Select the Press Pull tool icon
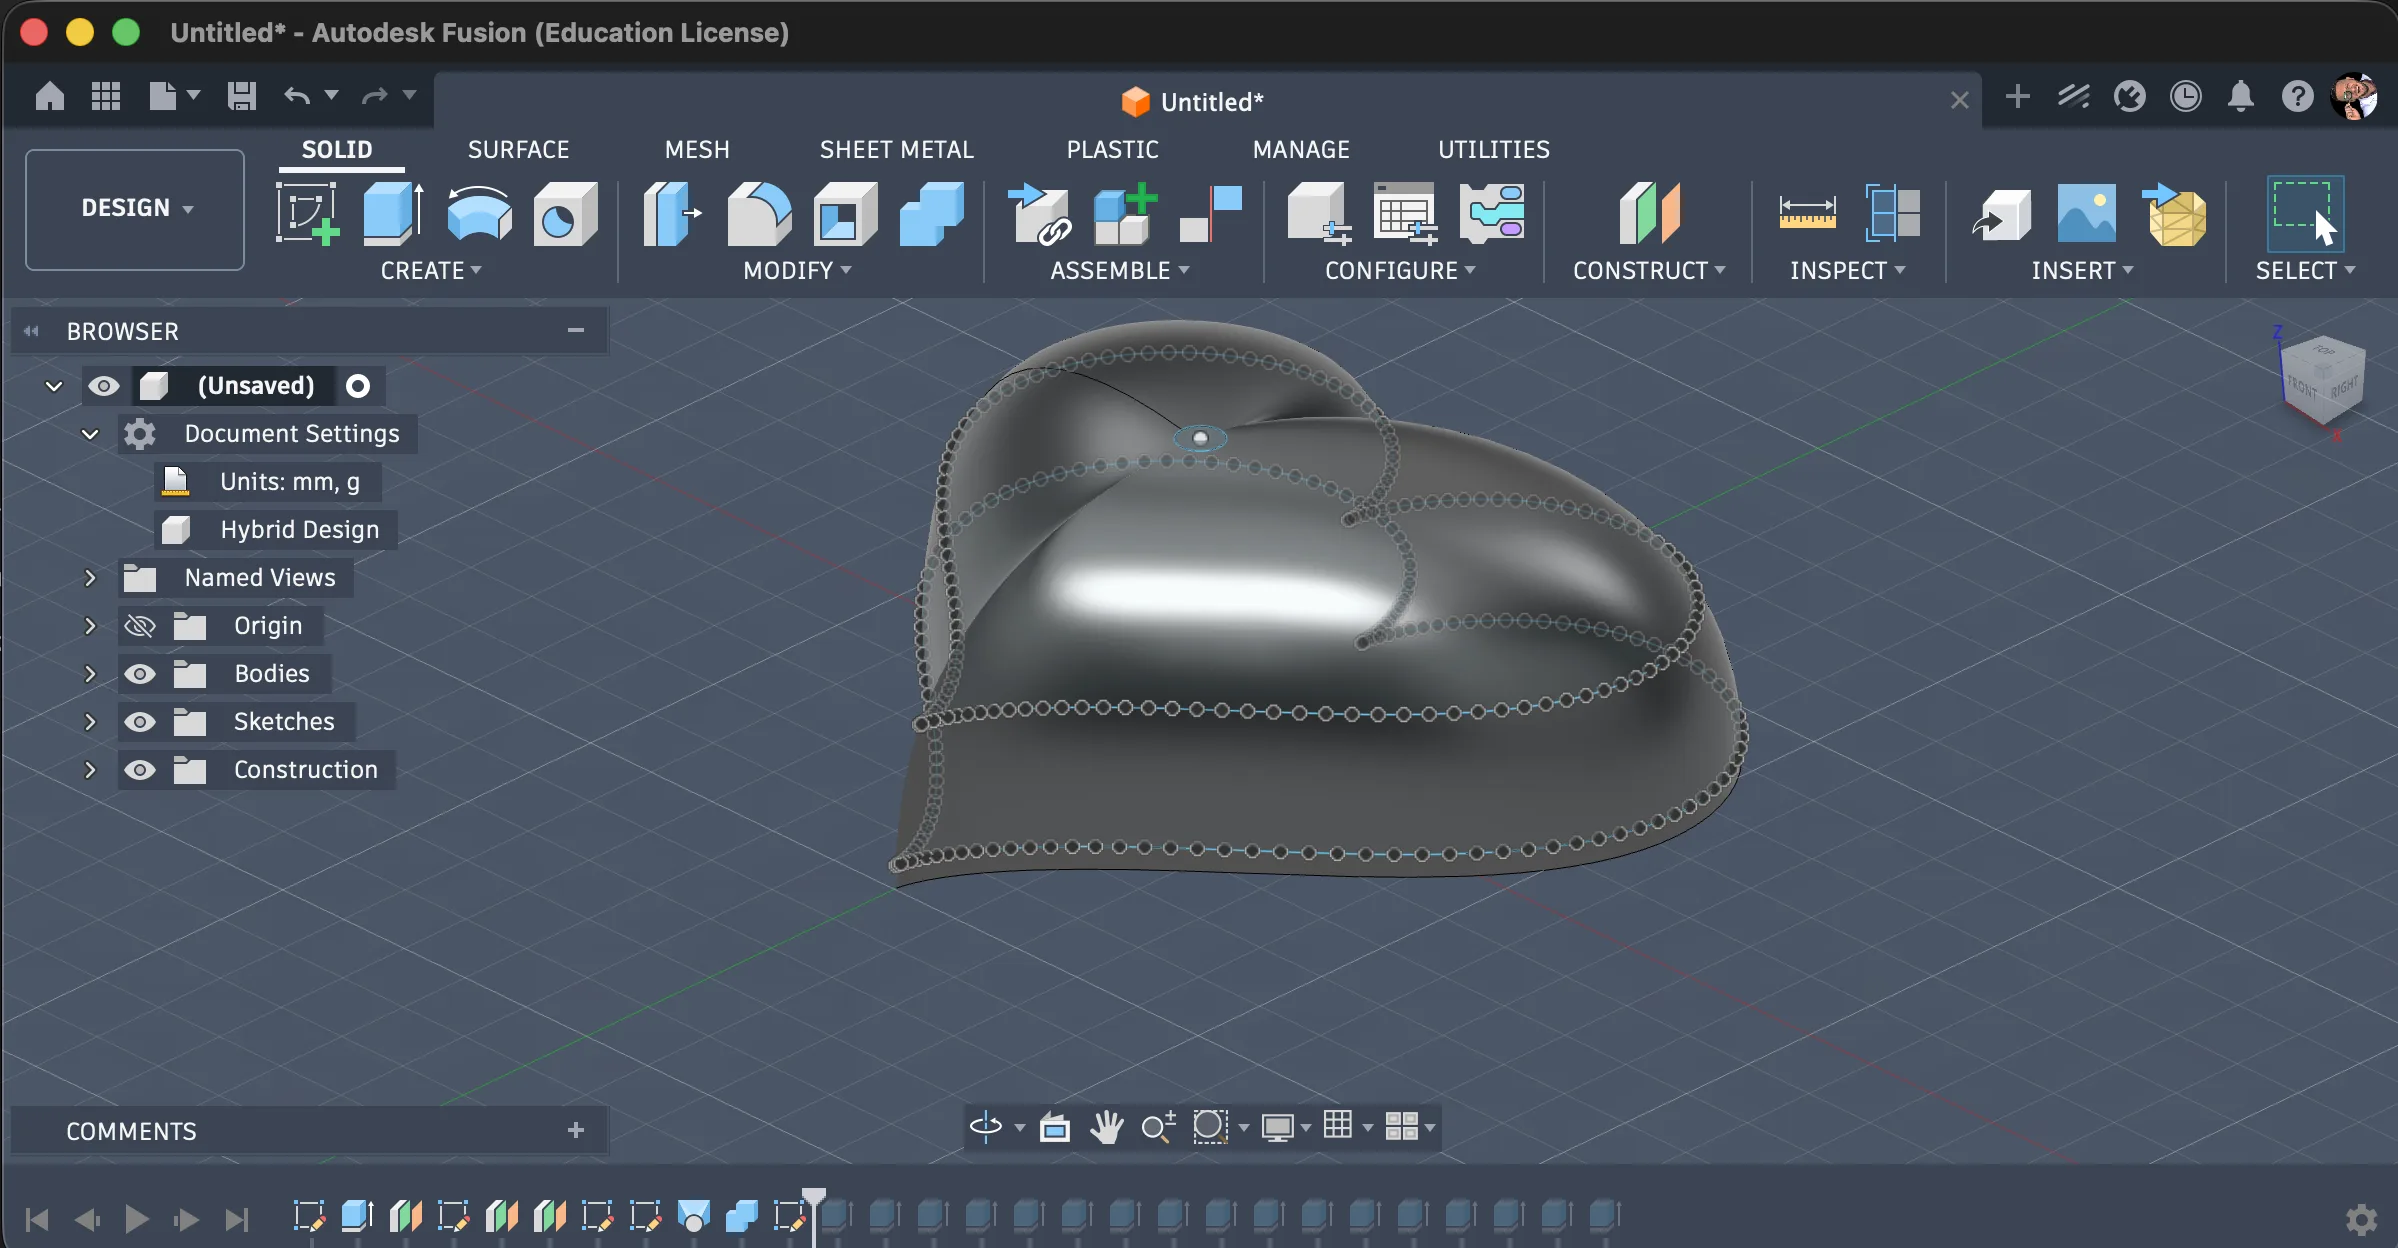2398x1248 pixels. (x=672, y=213)
